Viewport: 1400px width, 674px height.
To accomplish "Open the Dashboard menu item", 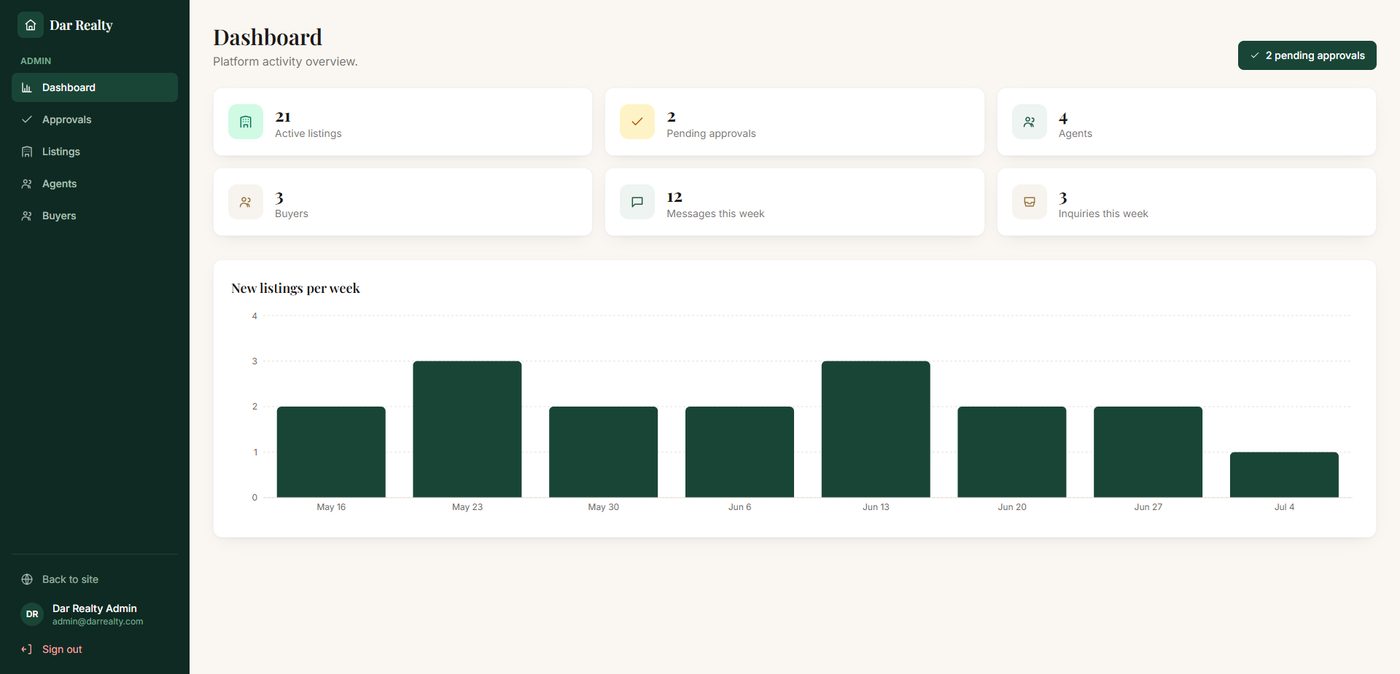I will pos(95,88).
